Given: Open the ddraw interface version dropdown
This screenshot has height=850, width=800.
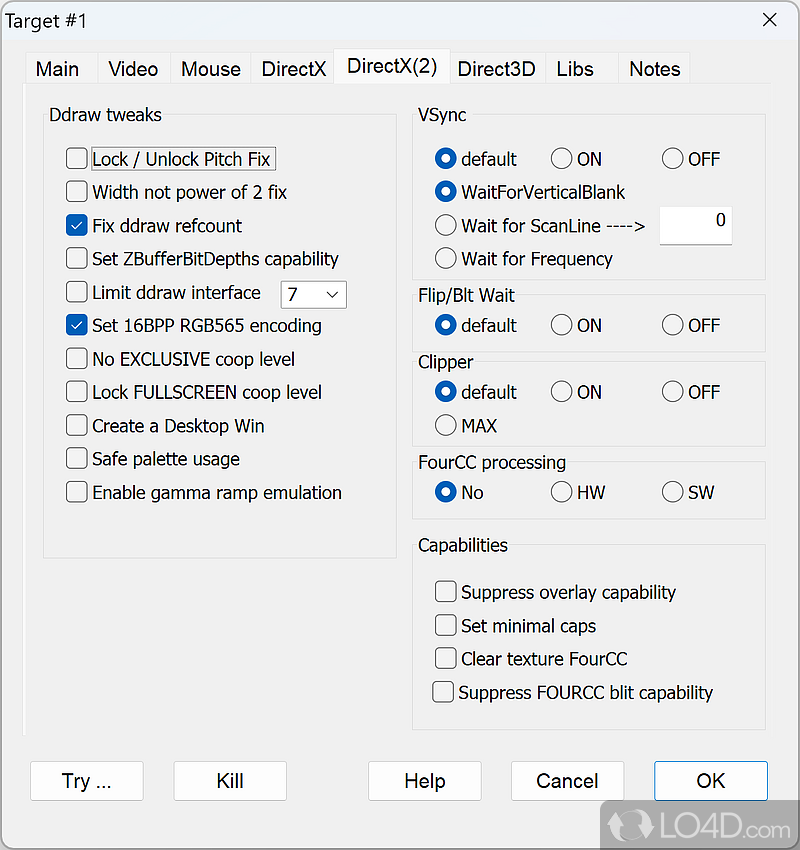Looking at the screenshot, I should tap(314, 294).
